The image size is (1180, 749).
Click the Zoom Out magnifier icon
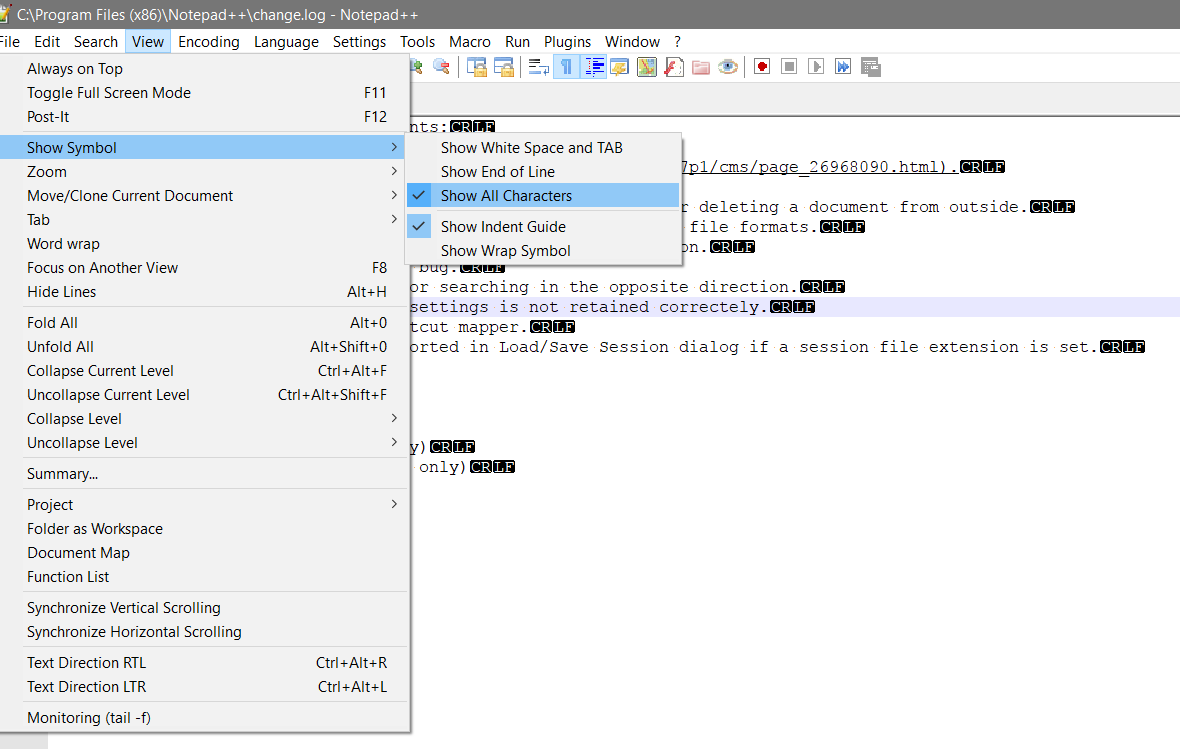pos(440,66)
